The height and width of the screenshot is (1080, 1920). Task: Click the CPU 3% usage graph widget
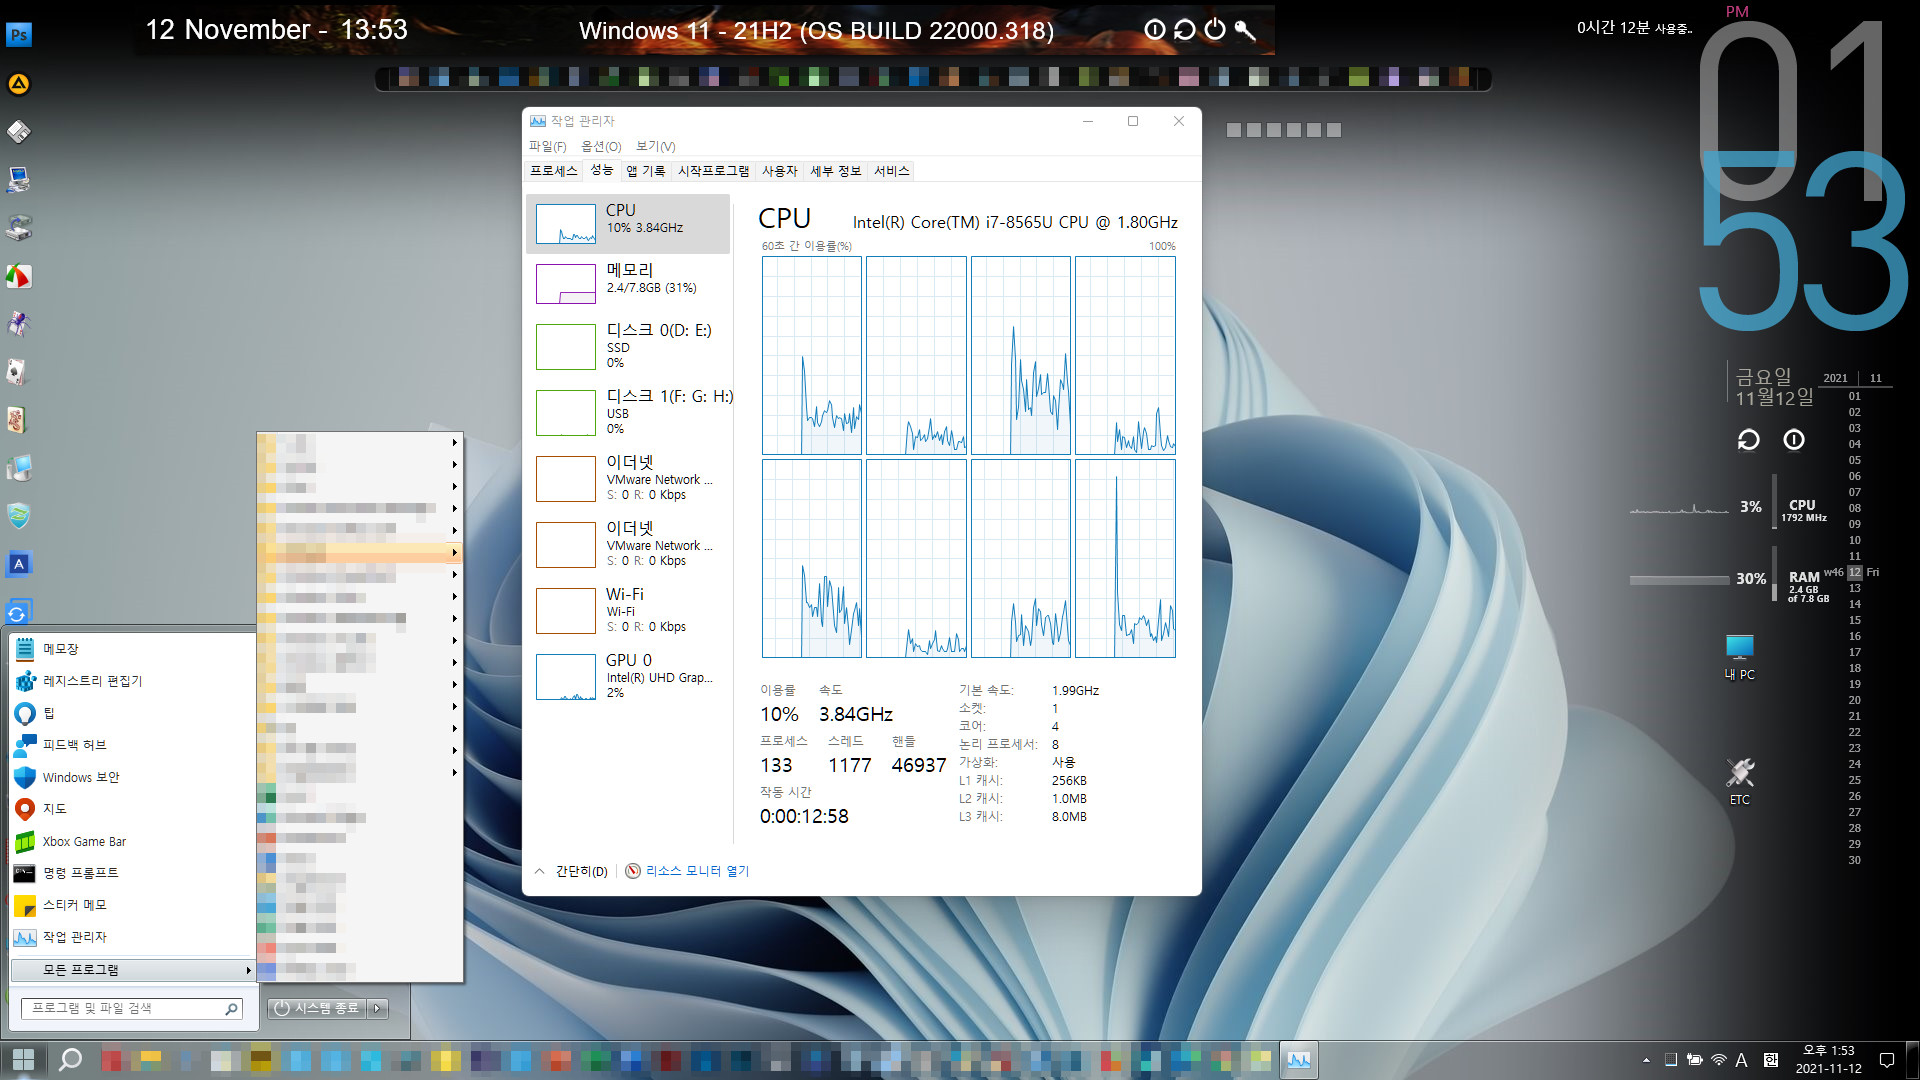(1679, 508)
